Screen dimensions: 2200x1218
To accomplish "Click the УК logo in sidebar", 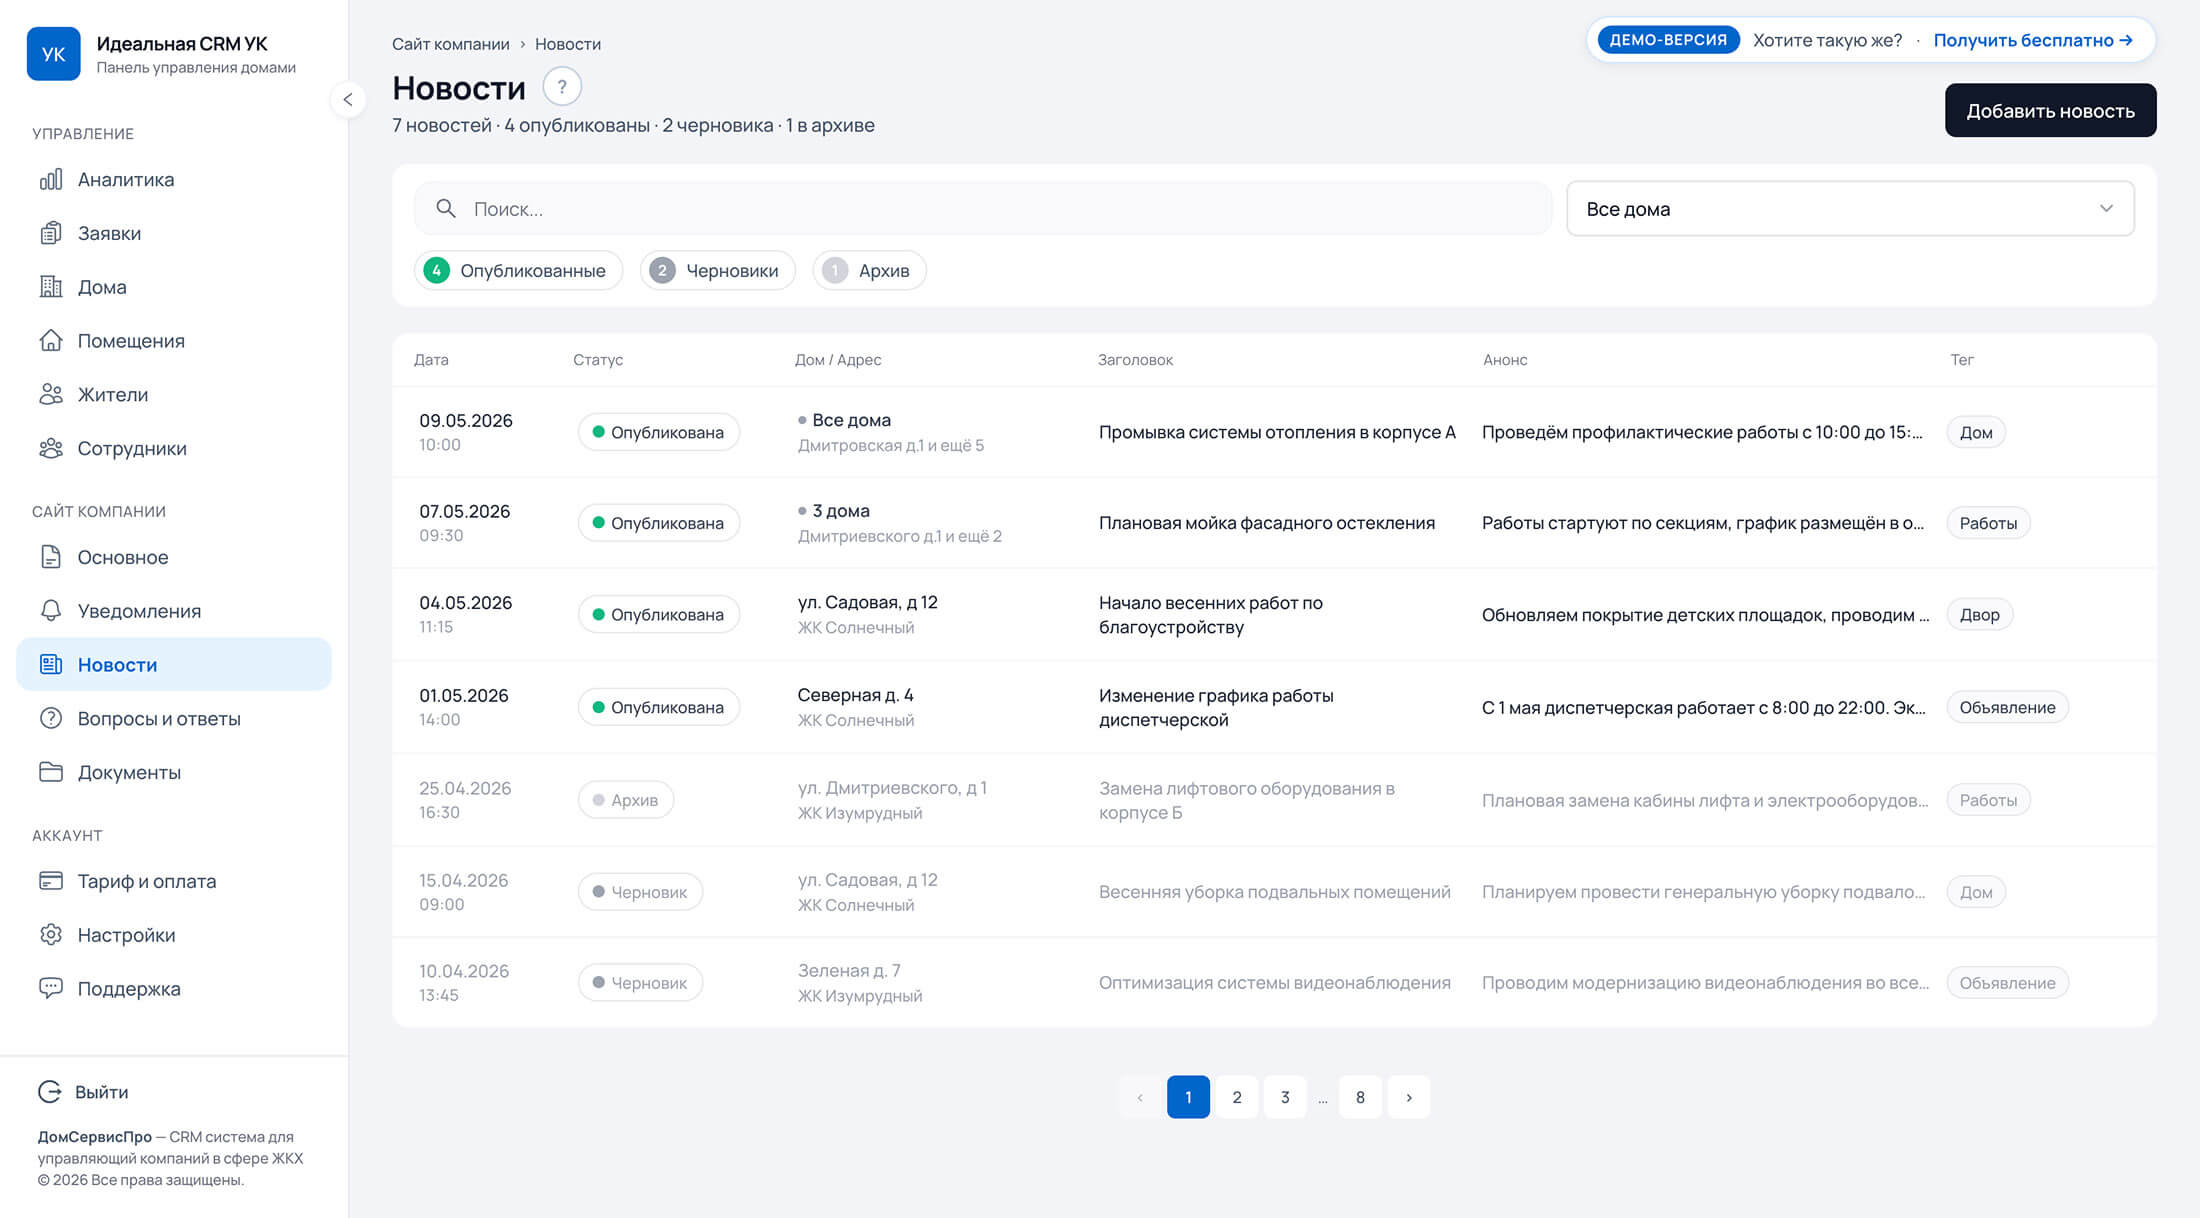I will click(x=54, y=54).
